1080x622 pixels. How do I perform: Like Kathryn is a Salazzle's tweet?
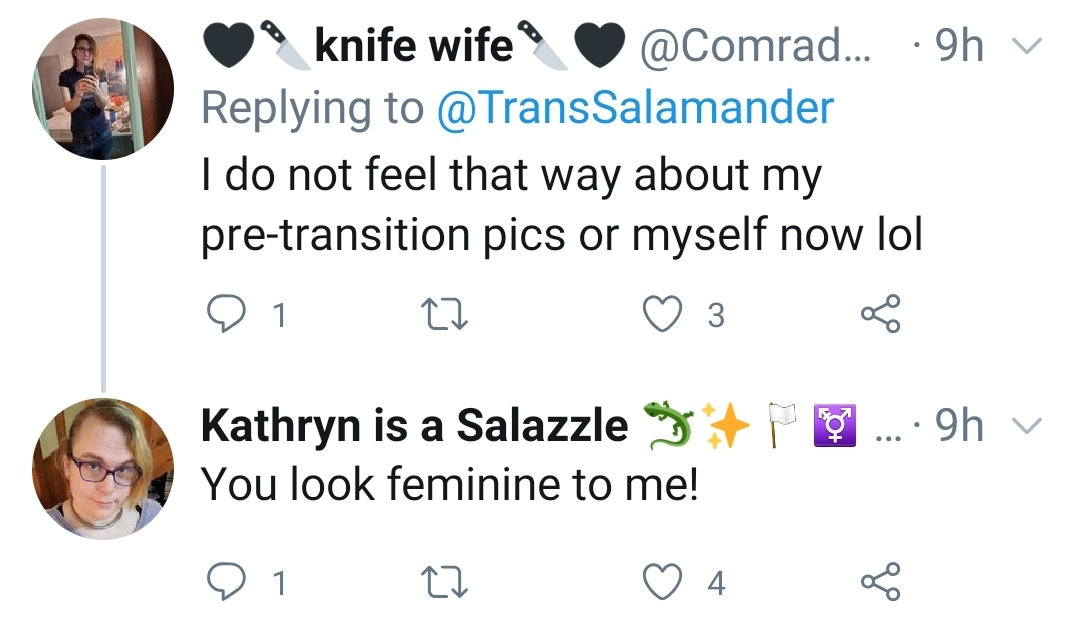[663, 582]
